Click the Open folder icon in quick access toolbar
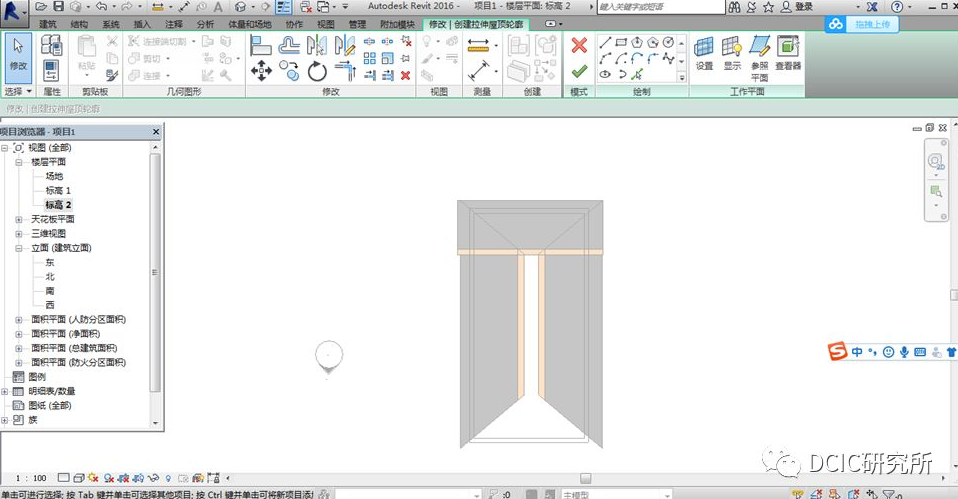The width and height of the screenshot is (958, 499). tap(41, 7)
